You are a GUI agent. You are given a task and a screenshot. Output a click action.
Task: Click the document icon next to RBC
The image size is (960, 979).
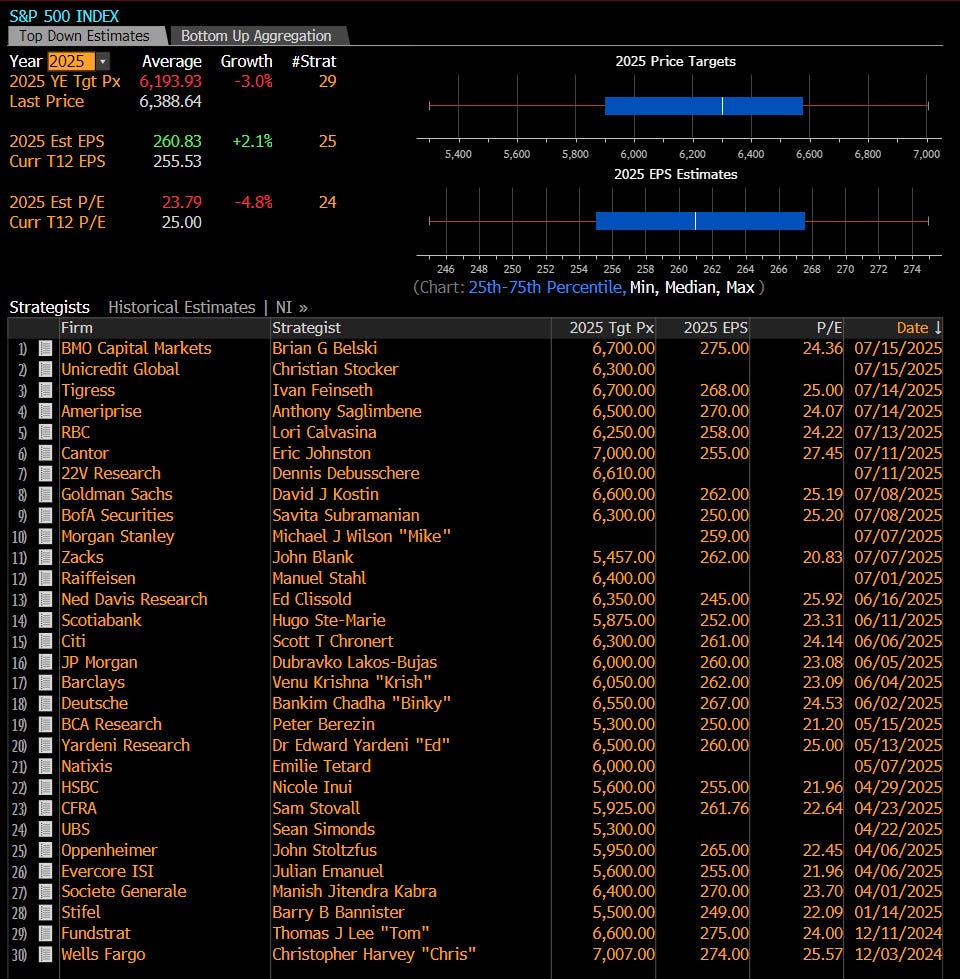pyautogui.click(x=46, y=432)
